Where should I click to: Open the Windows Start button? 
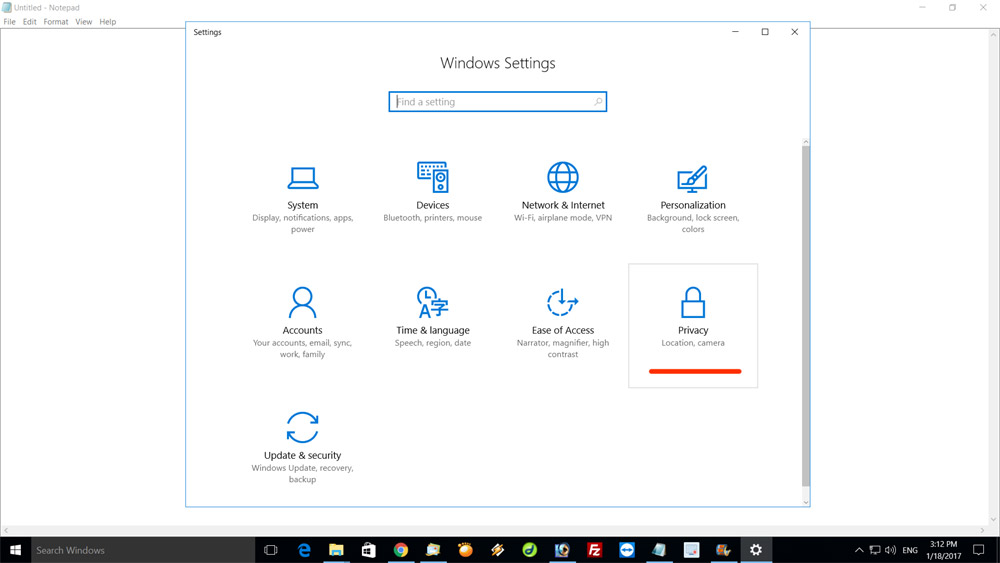click(x=15, y=550)
